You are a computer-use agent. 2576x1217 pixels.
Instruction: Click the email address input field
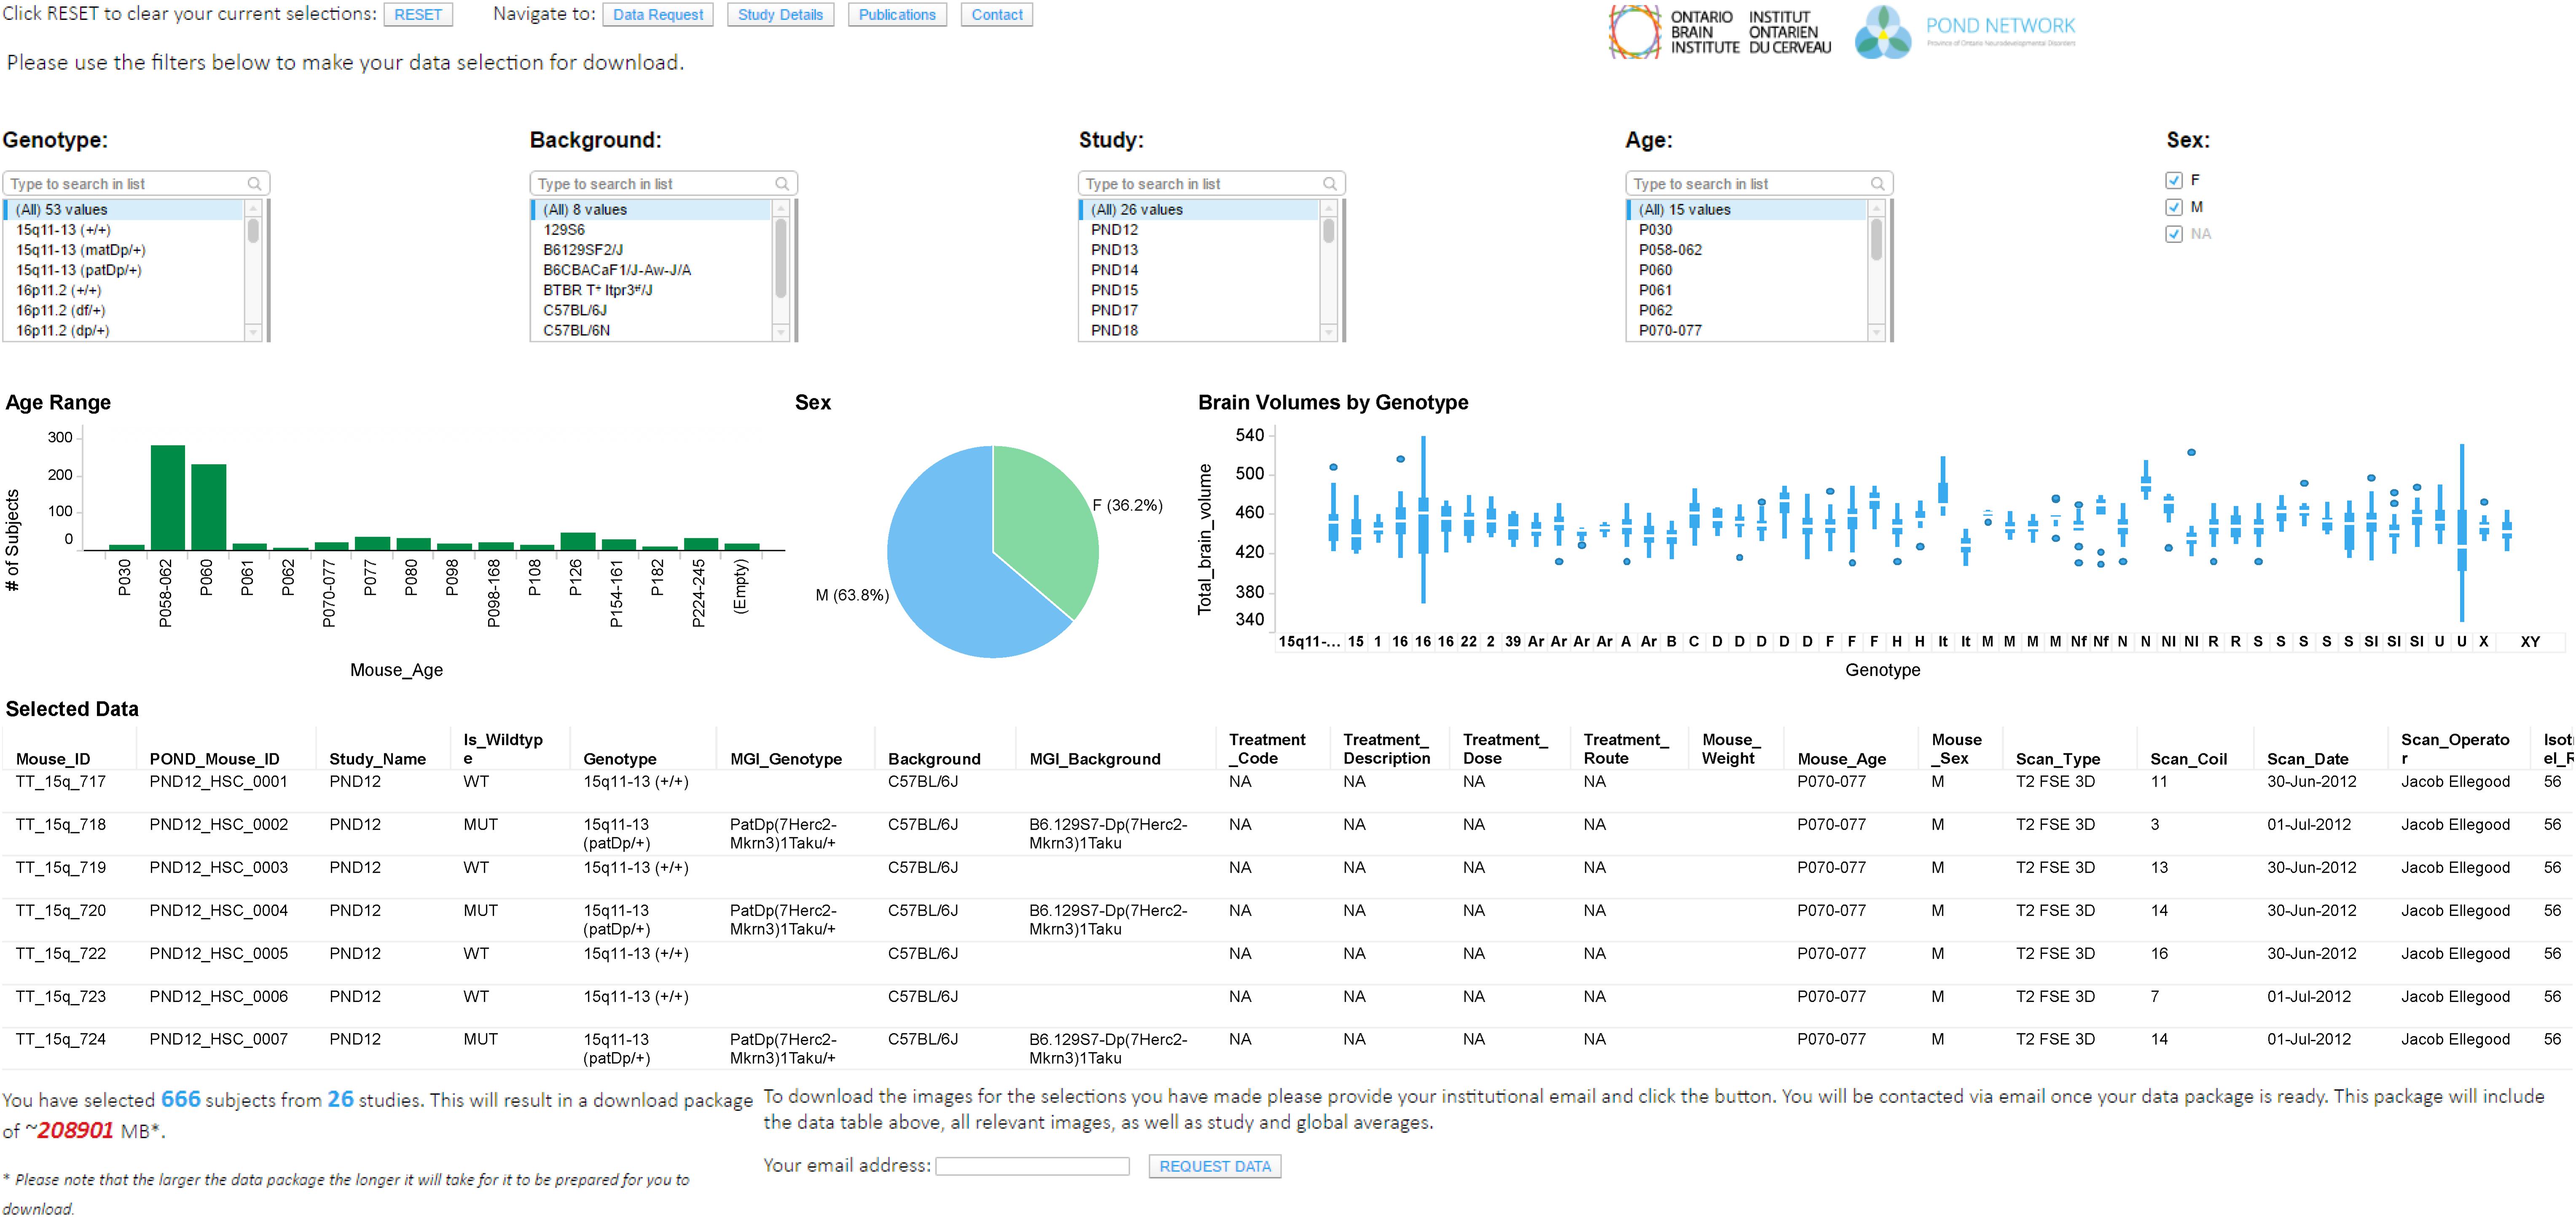[x=1032, y=1166]
